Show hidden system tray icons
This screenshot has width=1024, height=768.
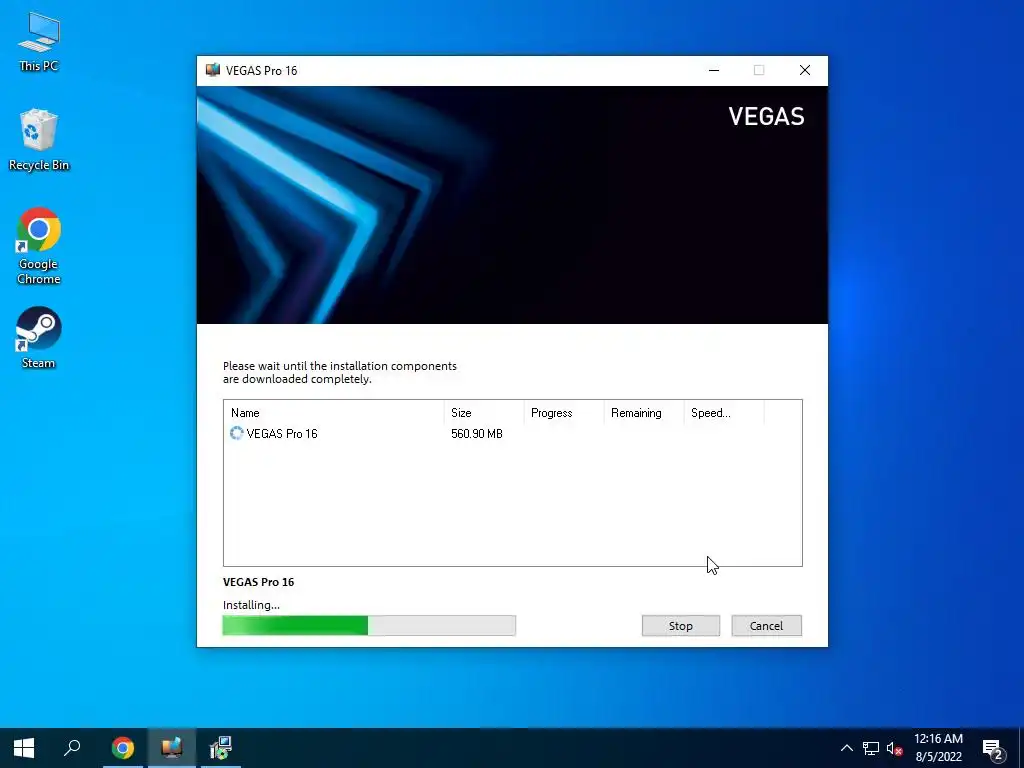tap(846, 748)
